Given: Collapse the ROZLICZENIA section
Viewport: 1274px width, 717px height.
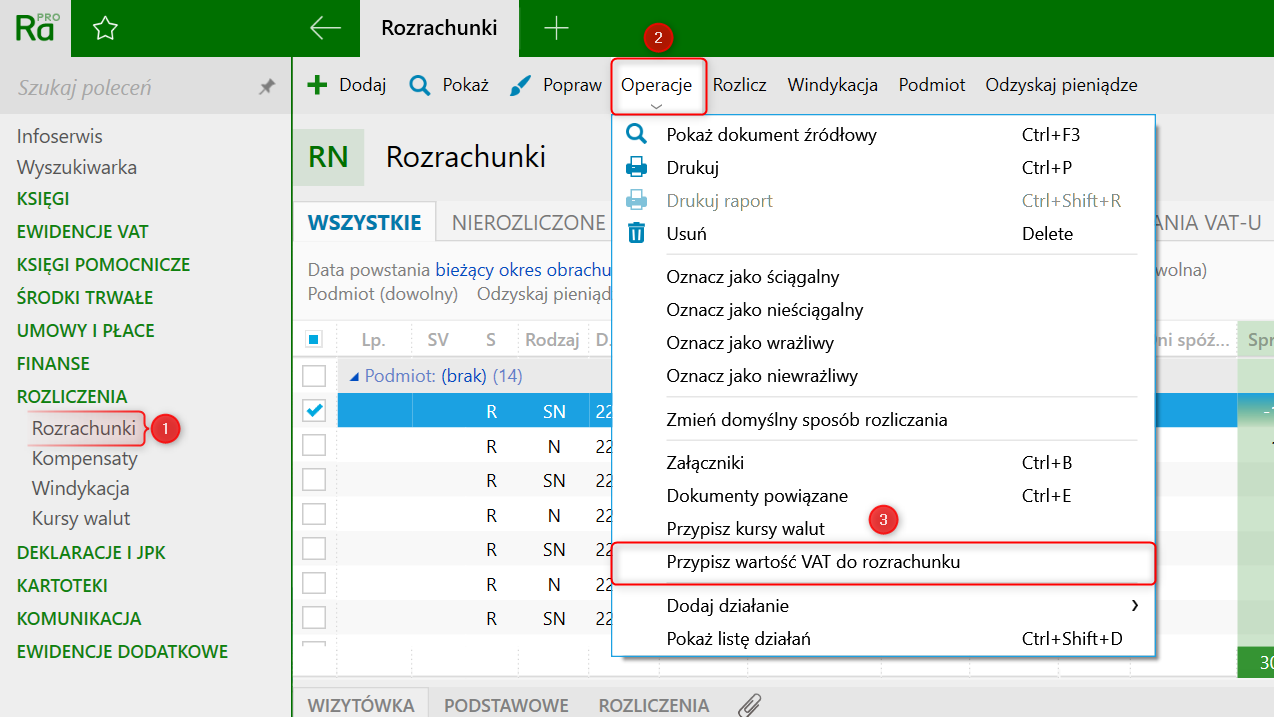Looking at the screenshot, I should pyautogui.click(x=72, y=397).
